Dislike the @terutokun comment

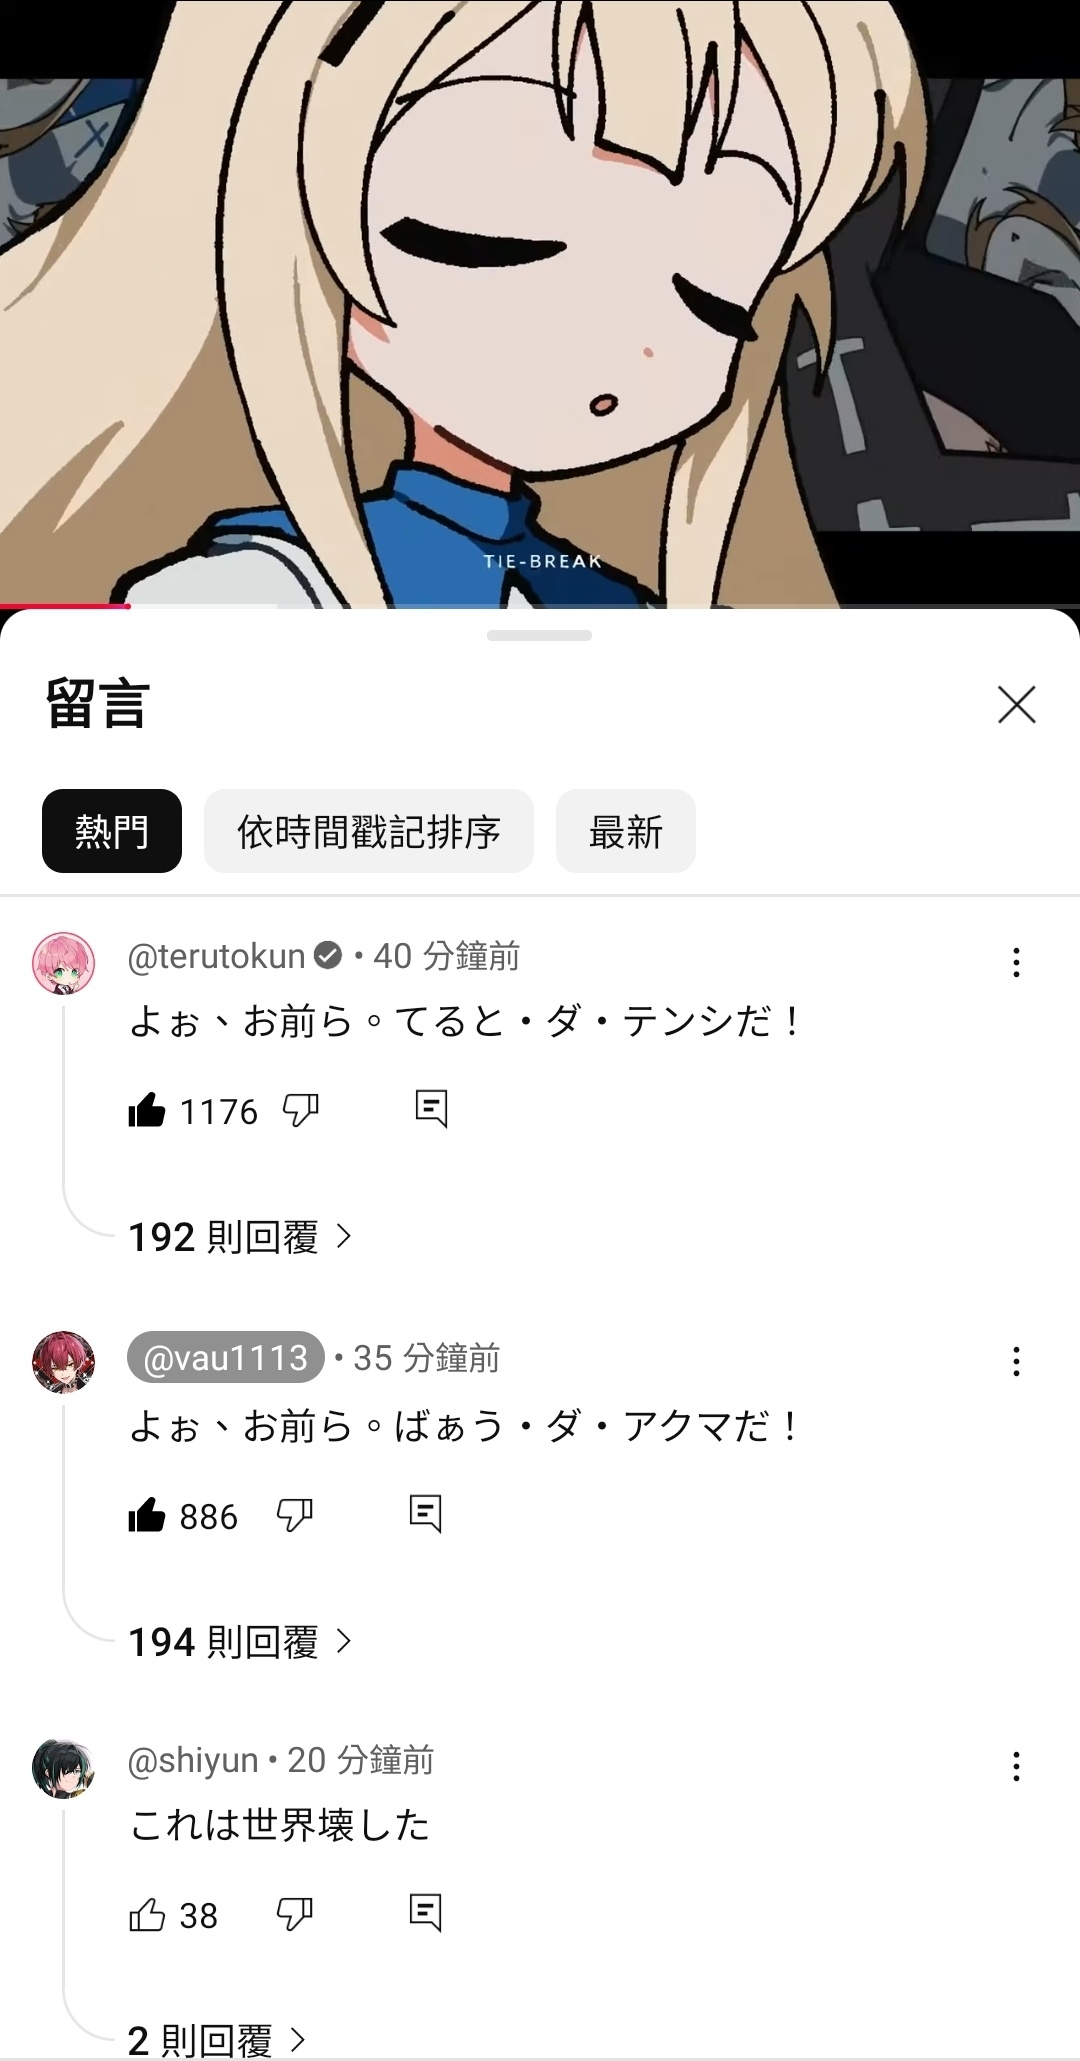click(x=301, y=1110)
